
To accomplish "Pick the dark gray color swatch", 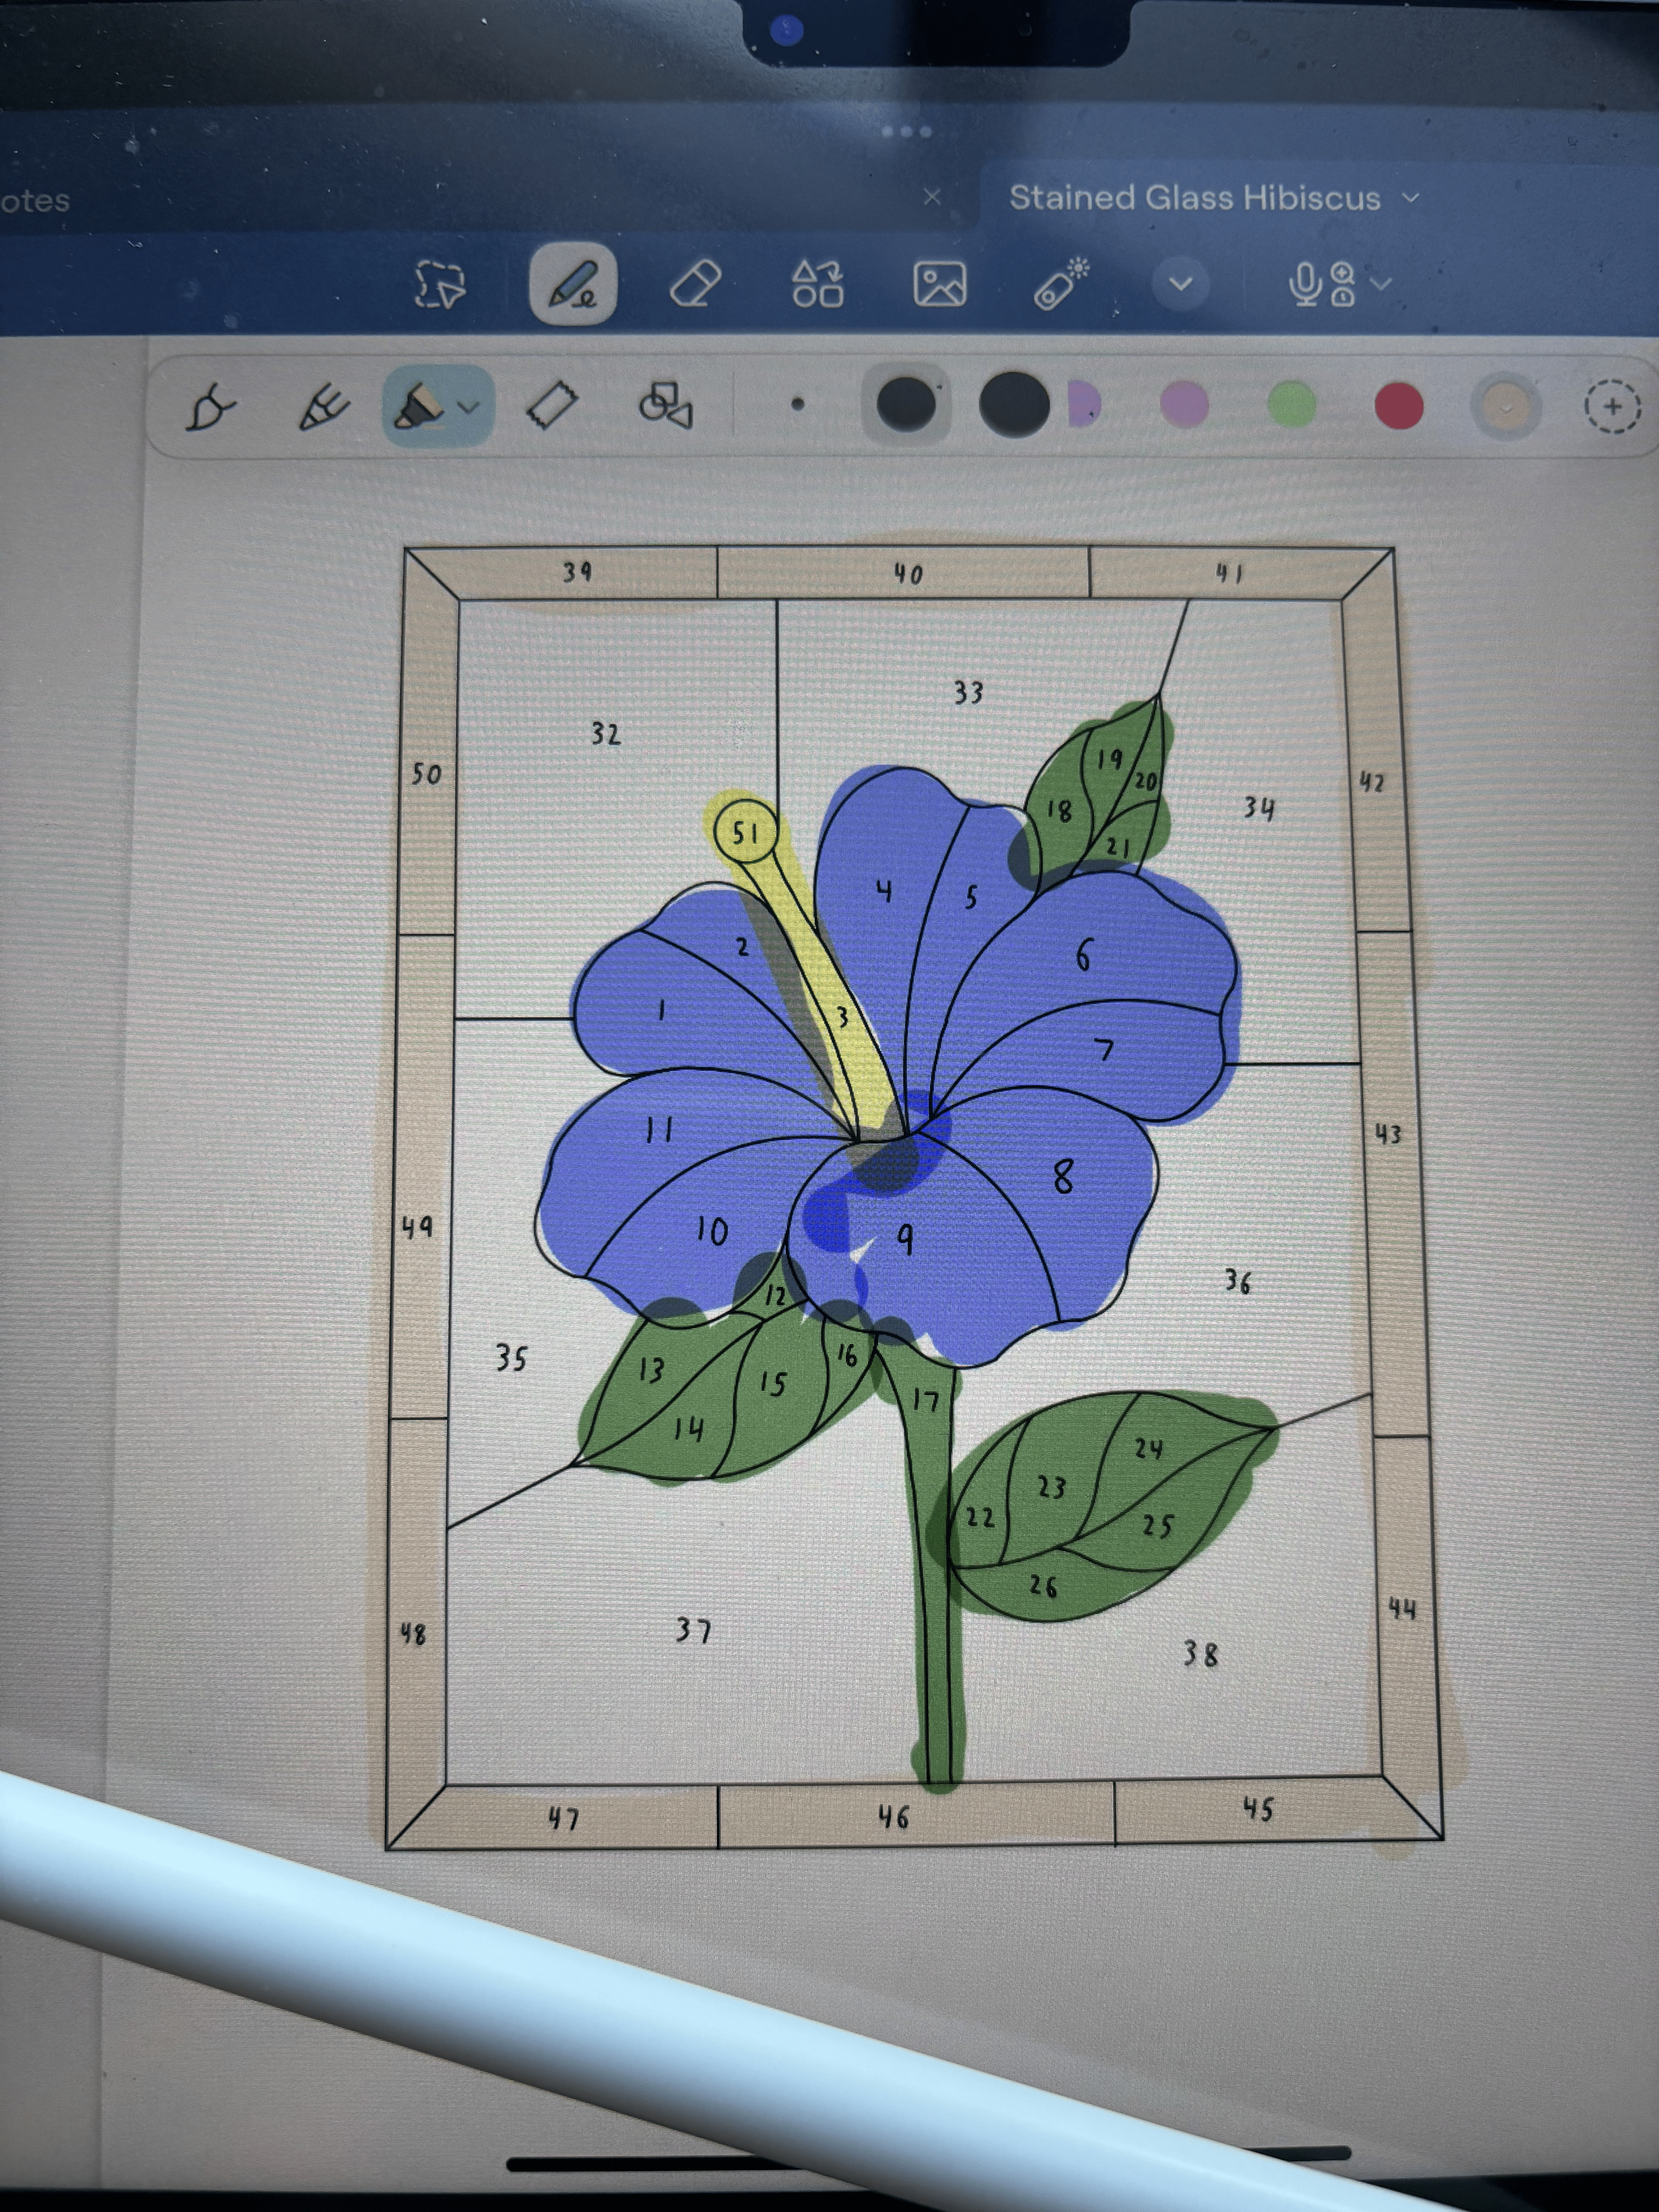I will tap(906, 405).
